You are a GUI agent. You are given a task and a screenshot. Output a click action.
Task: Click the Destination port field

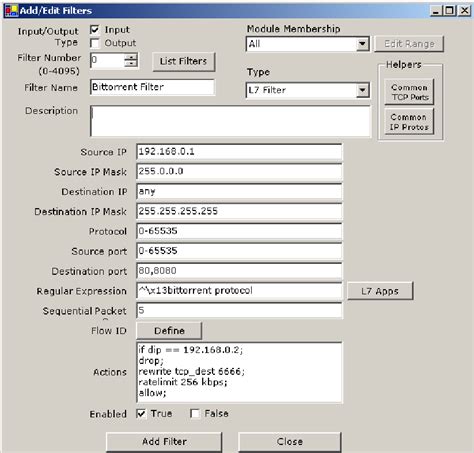239,271
